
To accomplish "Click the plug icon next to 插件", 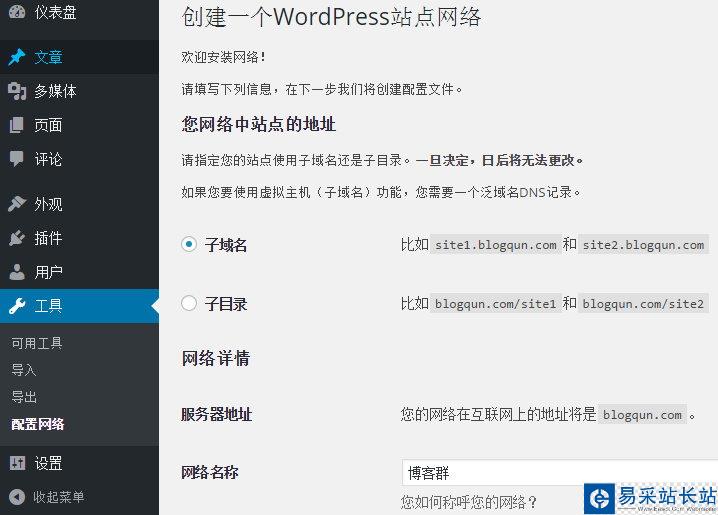I will [17, 238].
